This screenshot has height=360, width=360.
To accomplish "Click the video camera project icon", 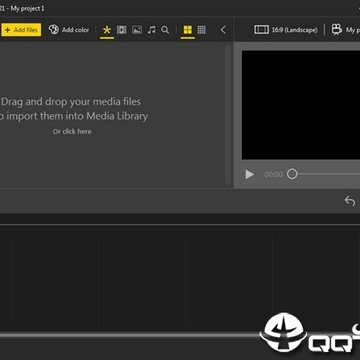I will tap(337, 30).
